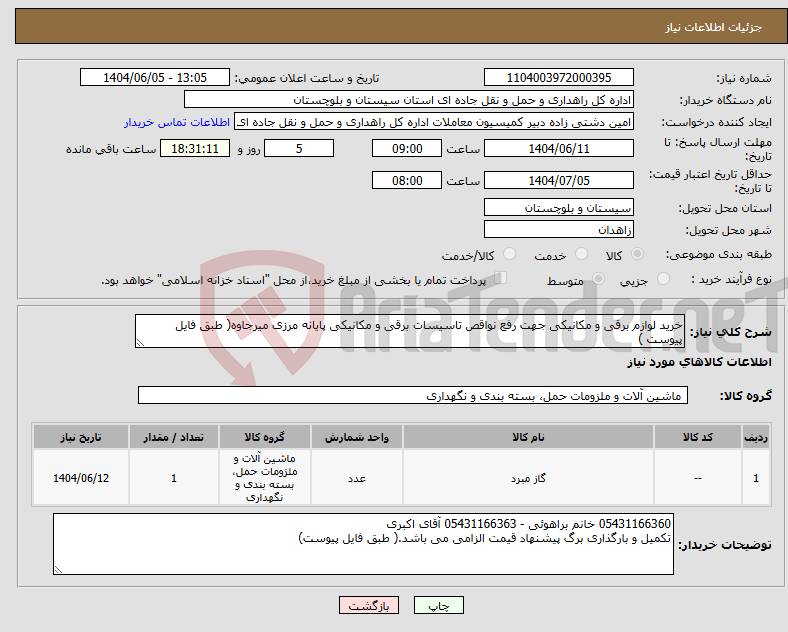Screen dimensions: 788x632
Task: Click the response deadline date 1404/06/11
Action: pos(559,148)
